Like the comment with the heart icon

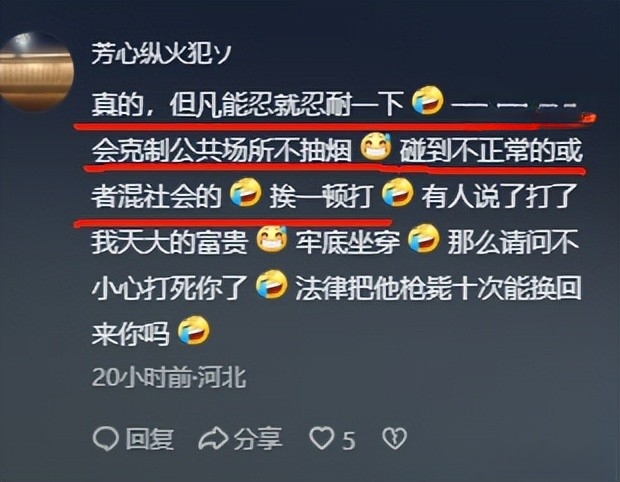tap(321, 439)
